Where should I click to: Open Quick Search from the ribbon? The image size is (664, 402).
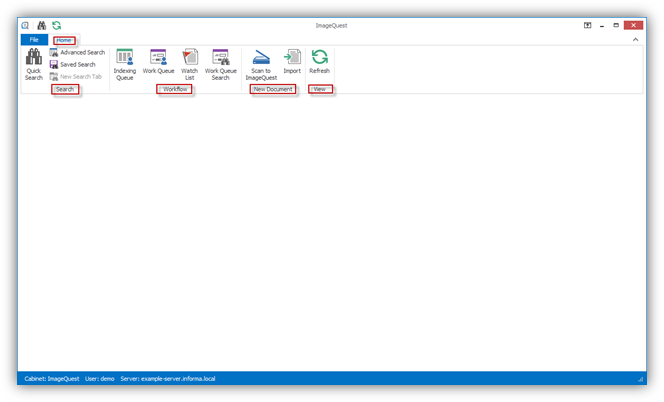tap(34, 64)
